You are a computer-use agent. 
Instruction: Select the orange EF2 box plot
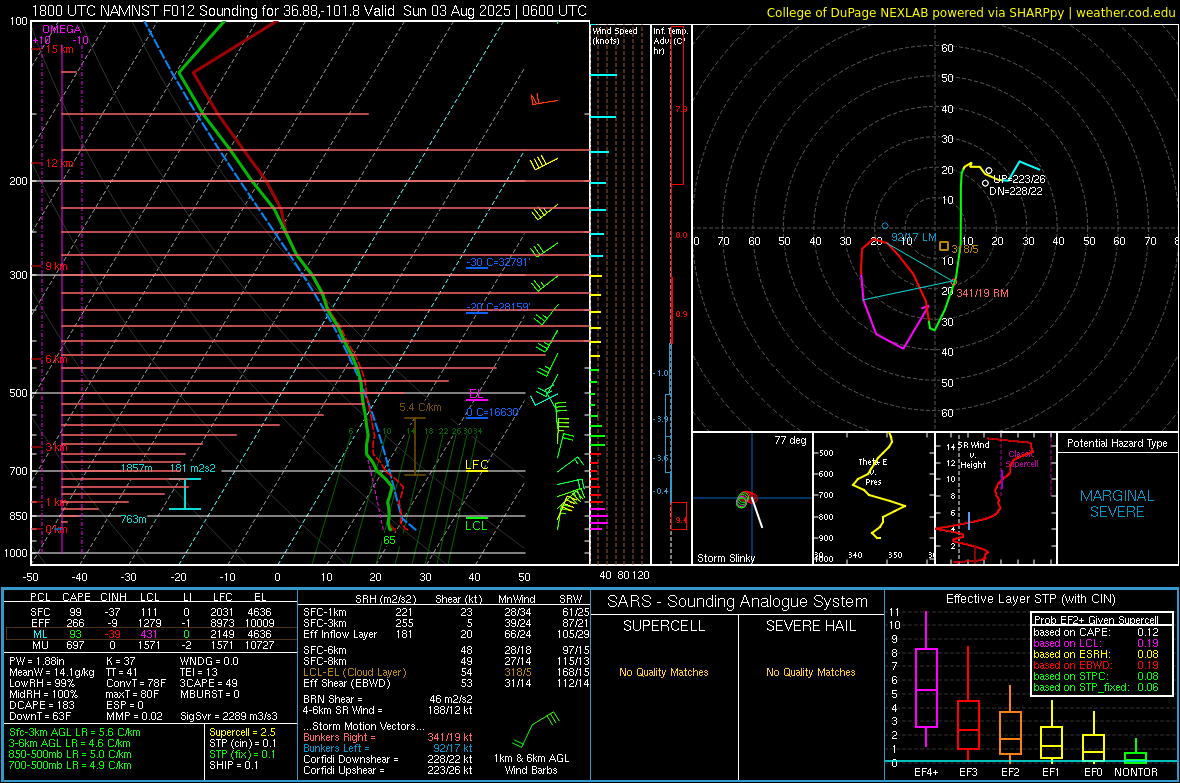tap(1010, 724)
